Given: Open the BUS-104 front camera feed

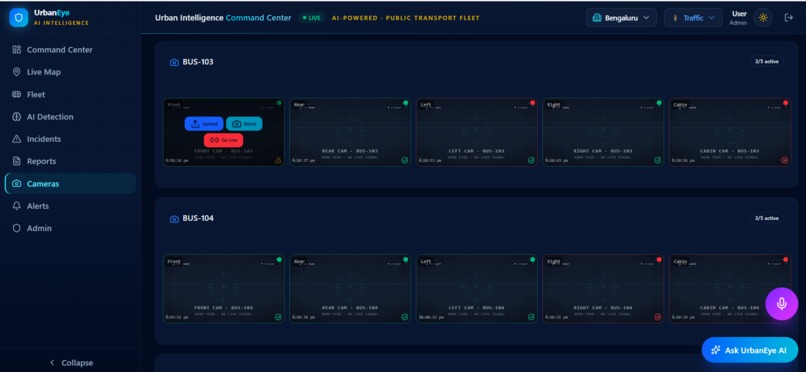Looking at the screenshot, I should pos(224,289).
